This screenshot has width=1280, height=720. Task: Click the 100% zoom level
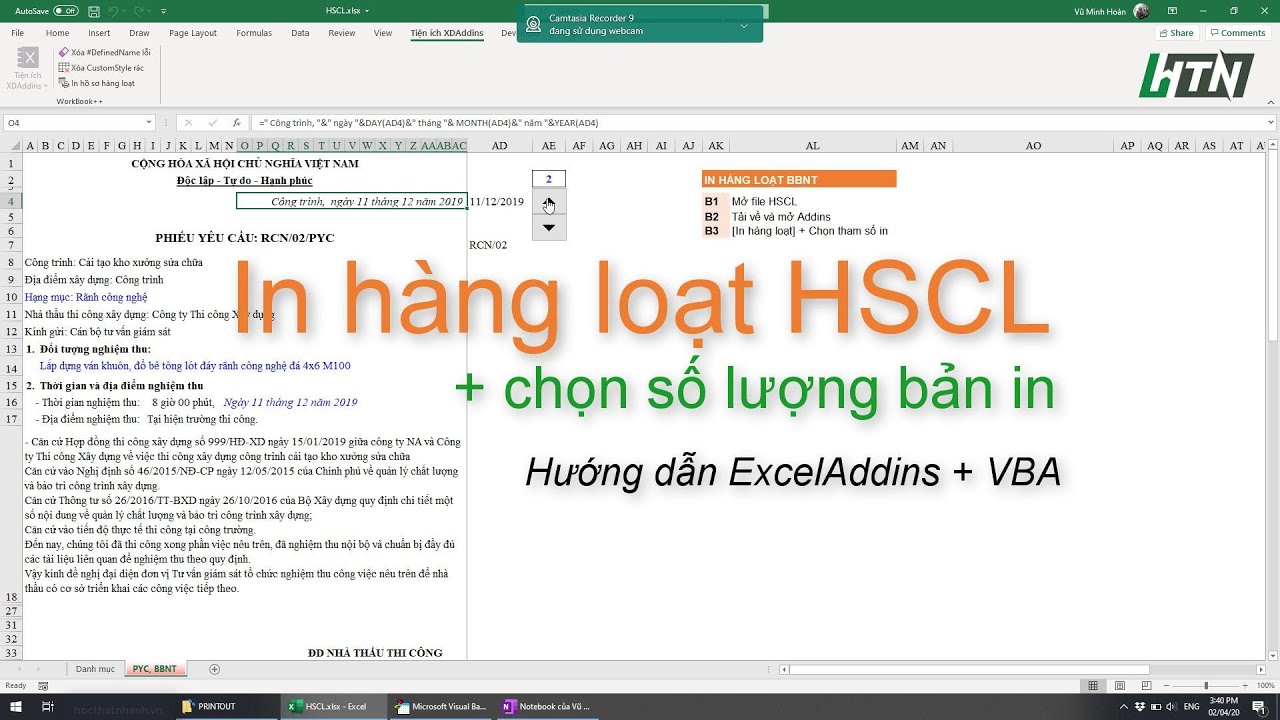(1266, 686)
